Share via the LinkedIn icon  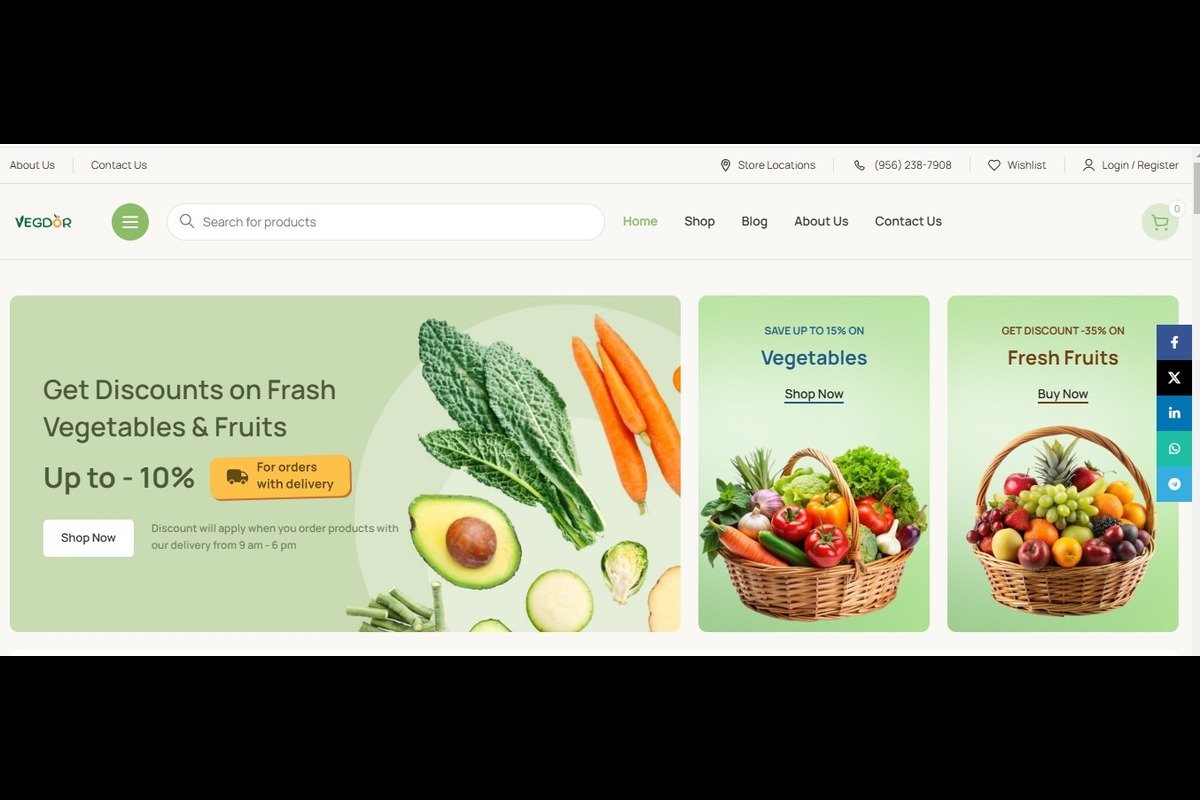pos(1174,413)
